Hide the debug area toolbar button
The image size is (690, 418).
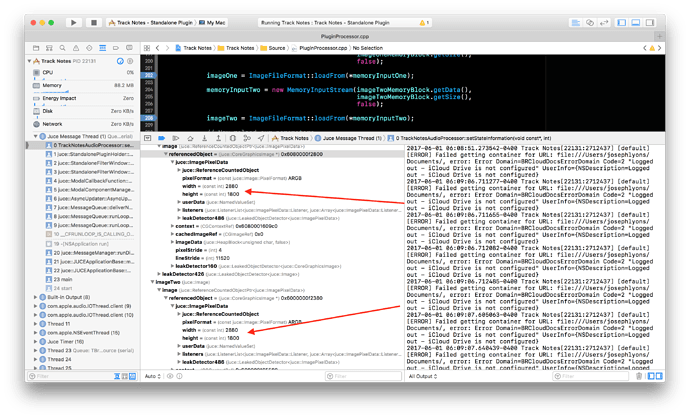[147, 138]
